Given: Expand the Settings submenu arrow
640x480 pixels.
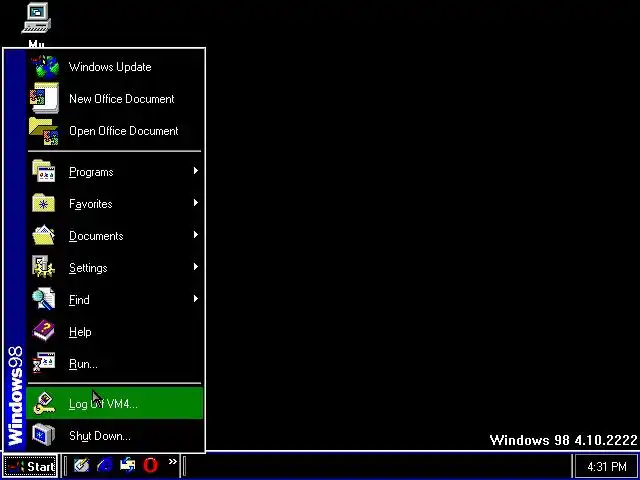Looking at the screenshot, I should 196,267.
